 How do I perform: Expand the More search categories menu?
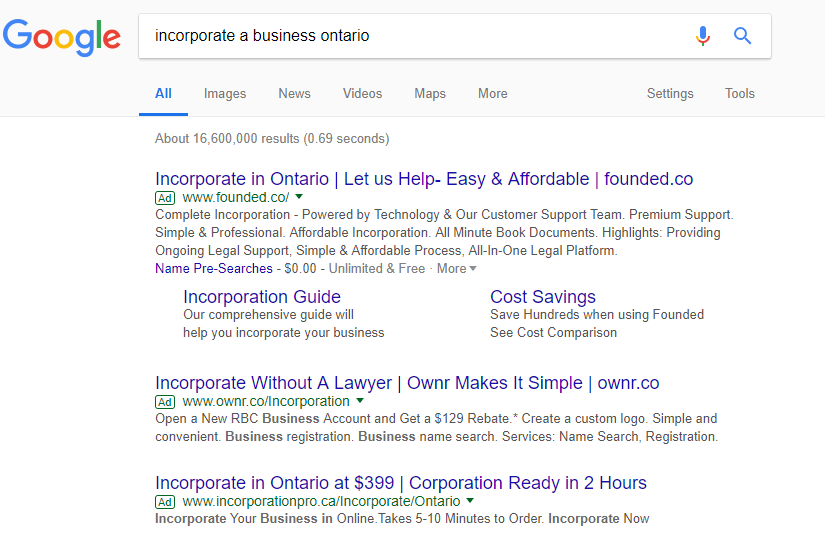point(492,94)
